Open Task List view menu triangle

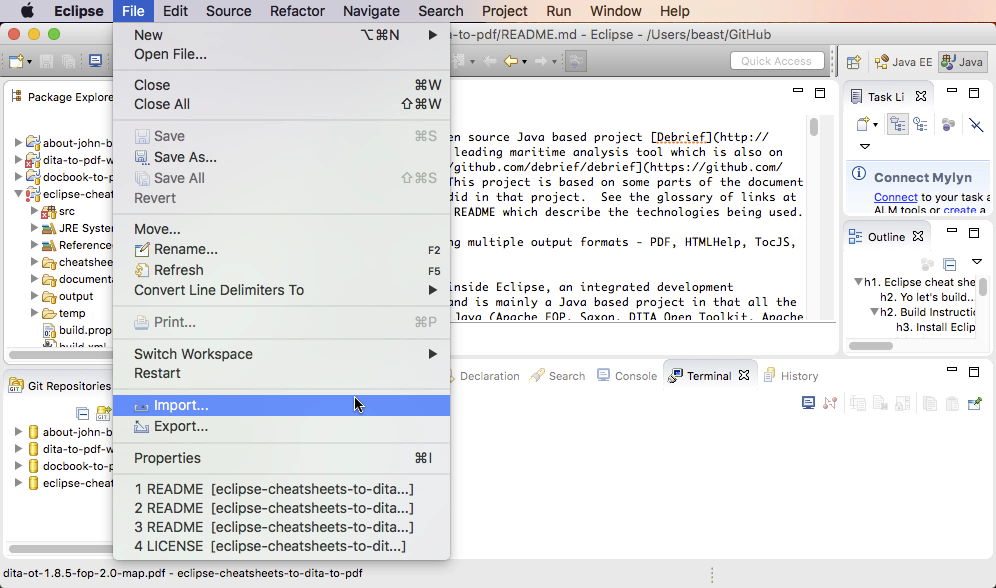[865, 147]
